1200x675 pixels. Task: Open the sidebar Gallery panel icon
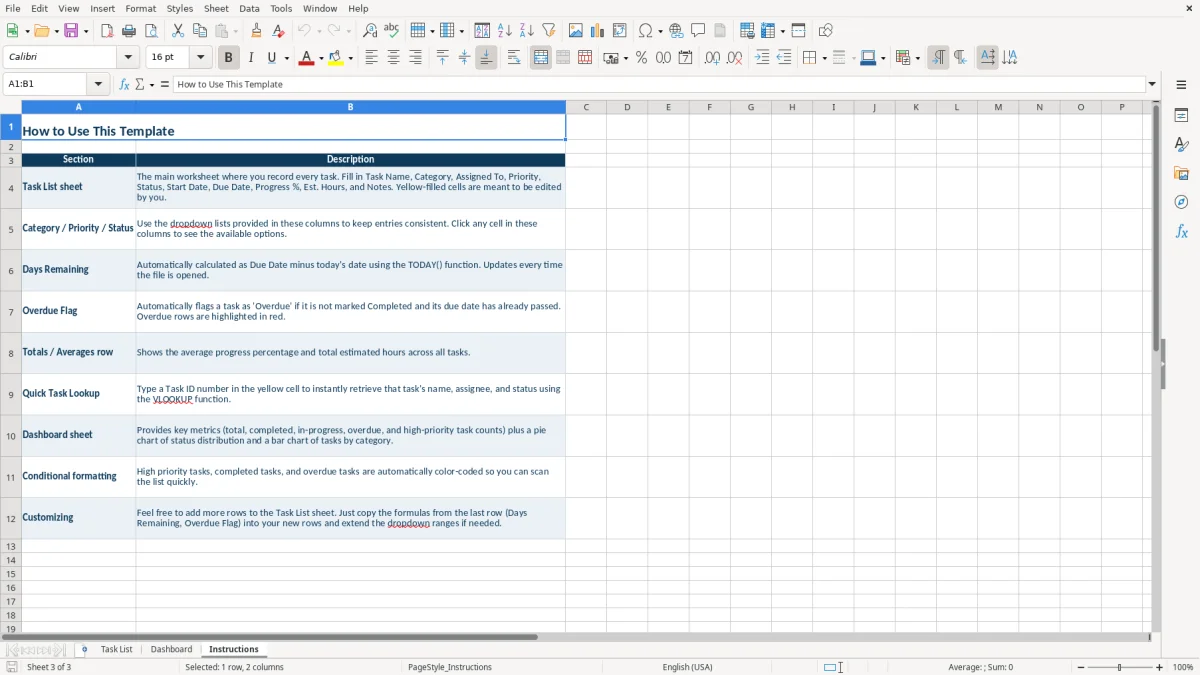(x=1181, y=174)
